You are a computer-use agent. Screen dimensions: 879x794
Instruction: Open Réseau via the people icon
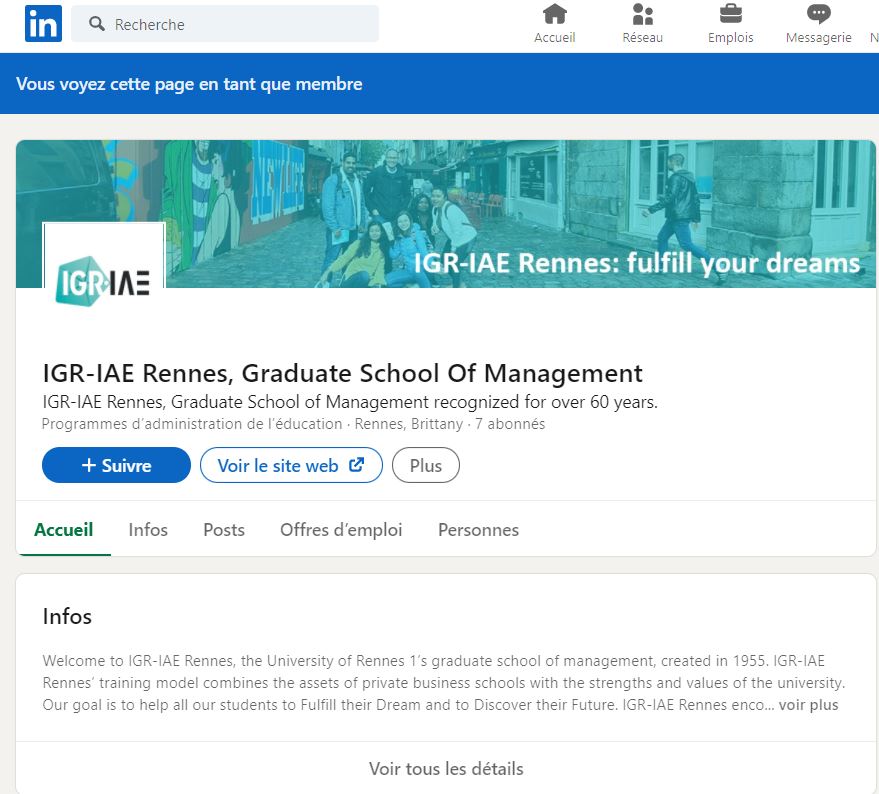click(x=642, y=15)
